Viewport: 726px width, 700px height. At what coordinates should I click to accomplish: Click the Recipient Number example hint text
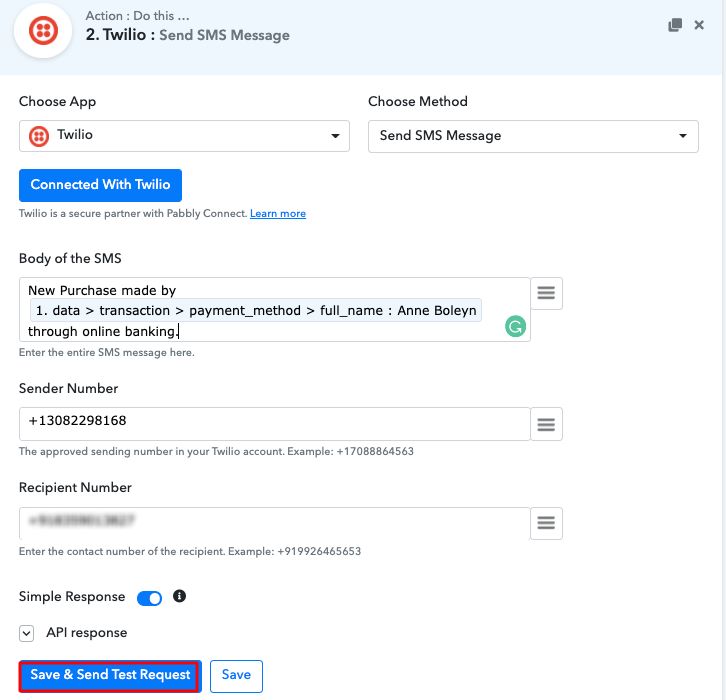pos(190,551)
